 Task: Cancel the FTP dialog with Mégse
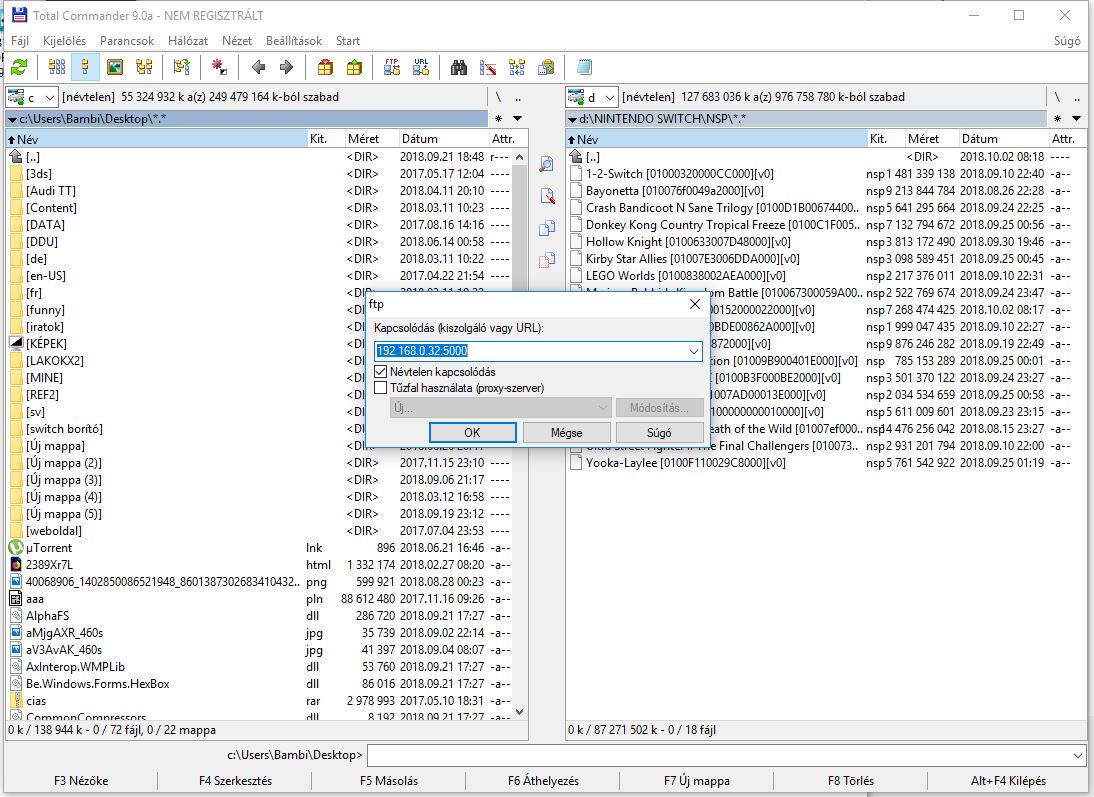[567, 433]
